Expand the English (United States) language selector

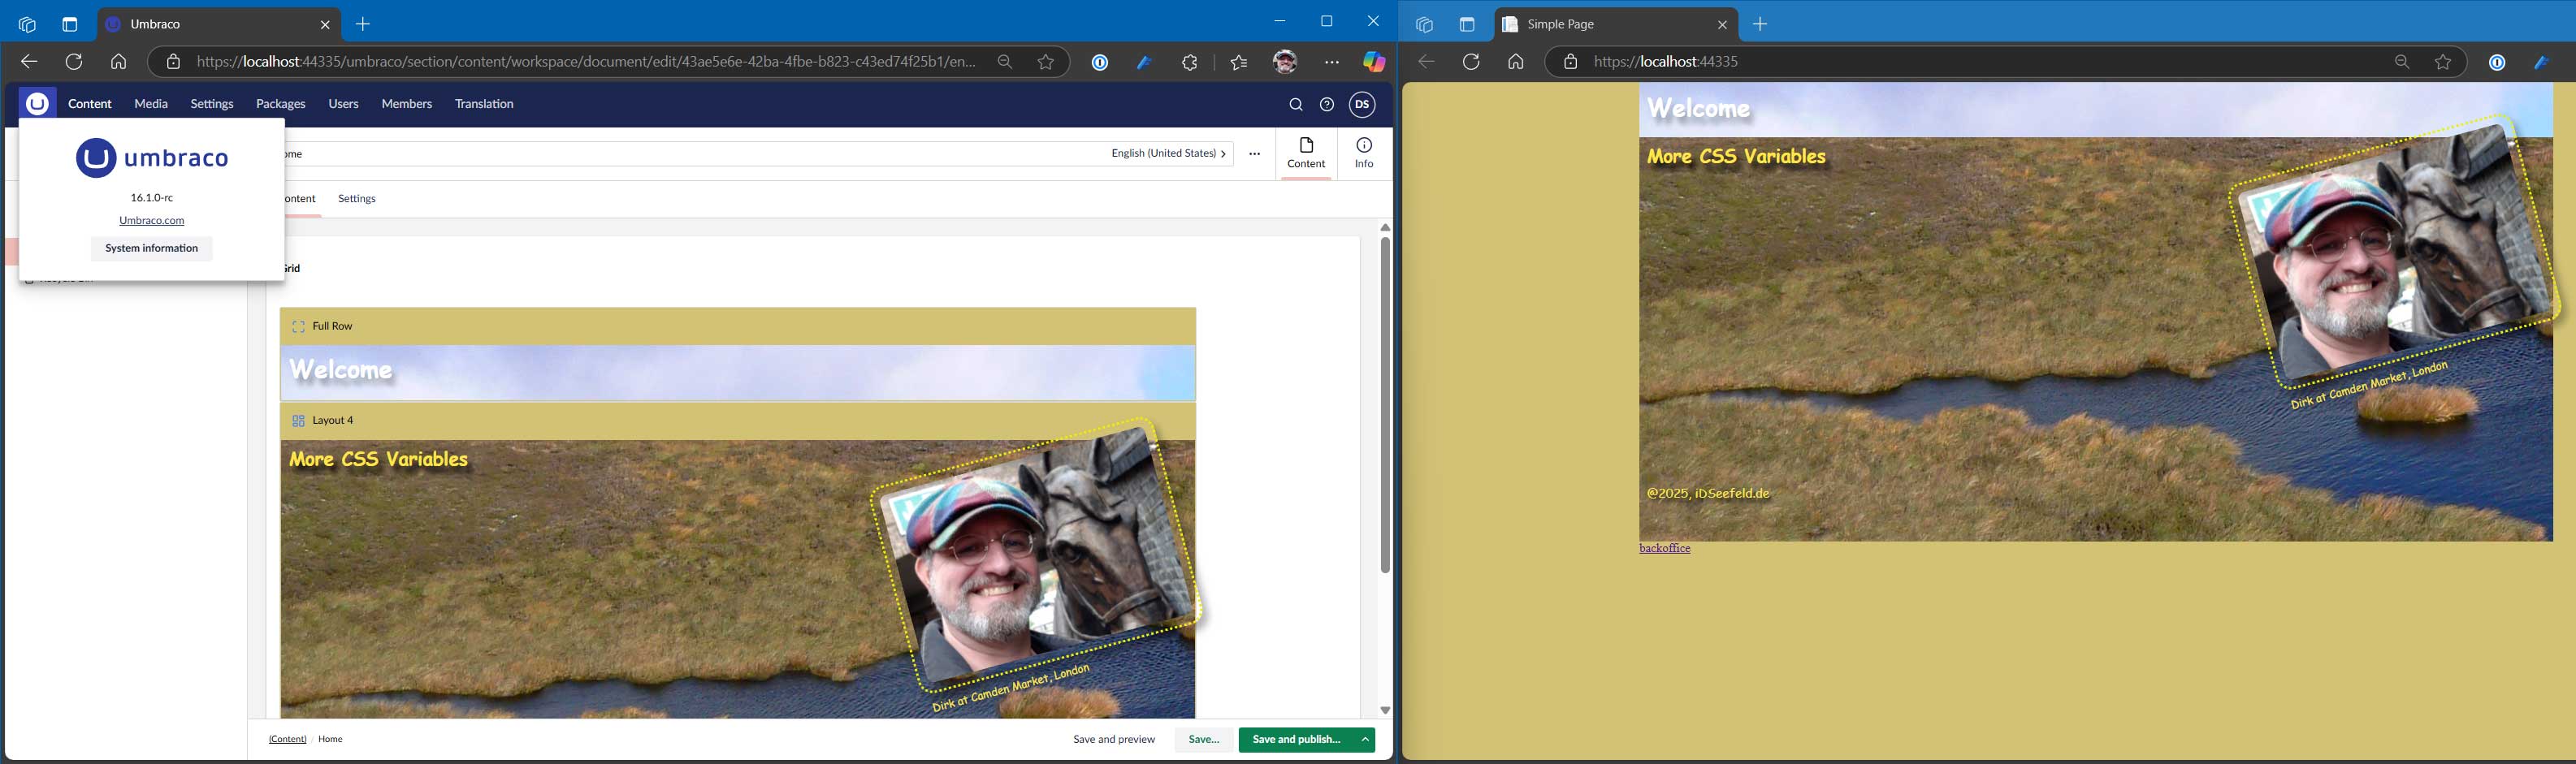click(x=1168, y=154)
